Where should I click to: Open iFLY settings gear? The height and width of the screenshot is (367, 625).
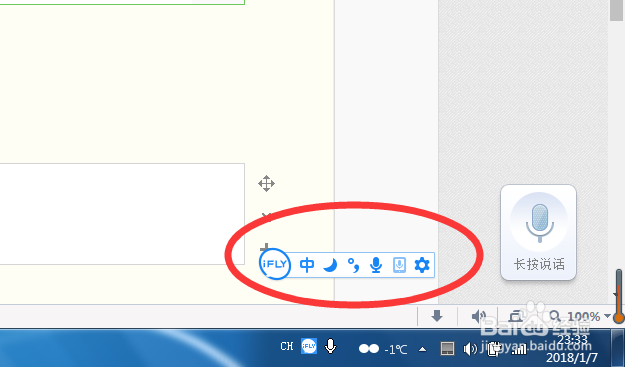422,265
